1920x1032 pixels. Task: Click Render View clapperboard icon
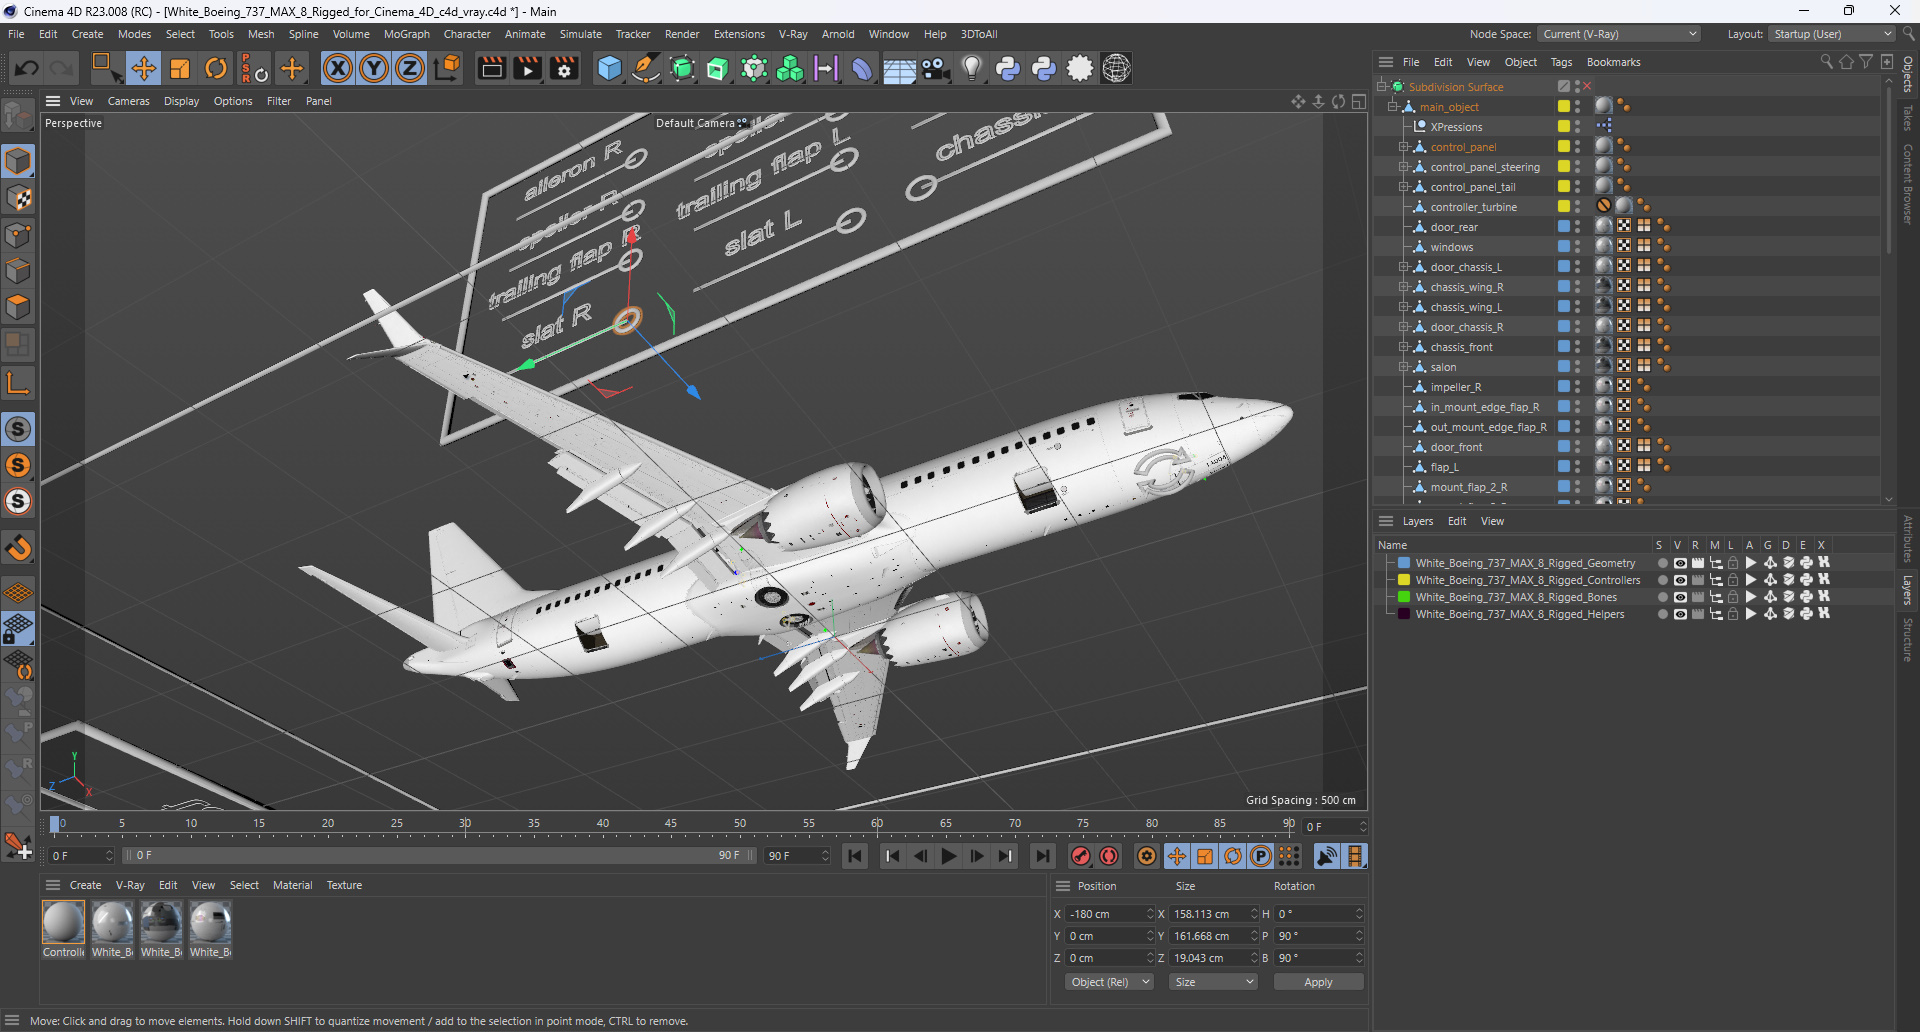point(491,68)
